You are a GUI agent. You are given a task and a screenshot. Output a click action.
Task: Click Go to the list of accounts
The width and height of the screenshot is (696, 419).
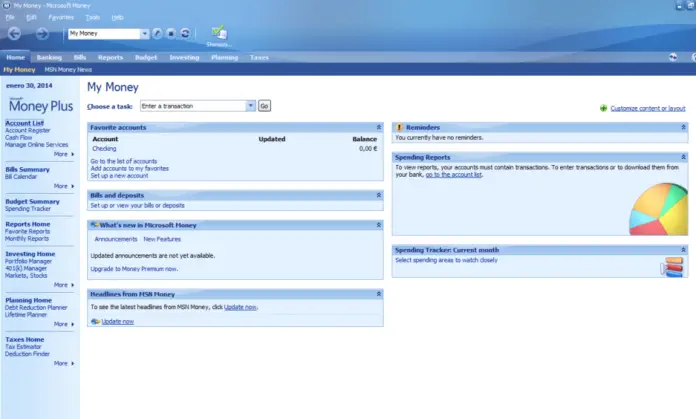[x=124, y=161]
